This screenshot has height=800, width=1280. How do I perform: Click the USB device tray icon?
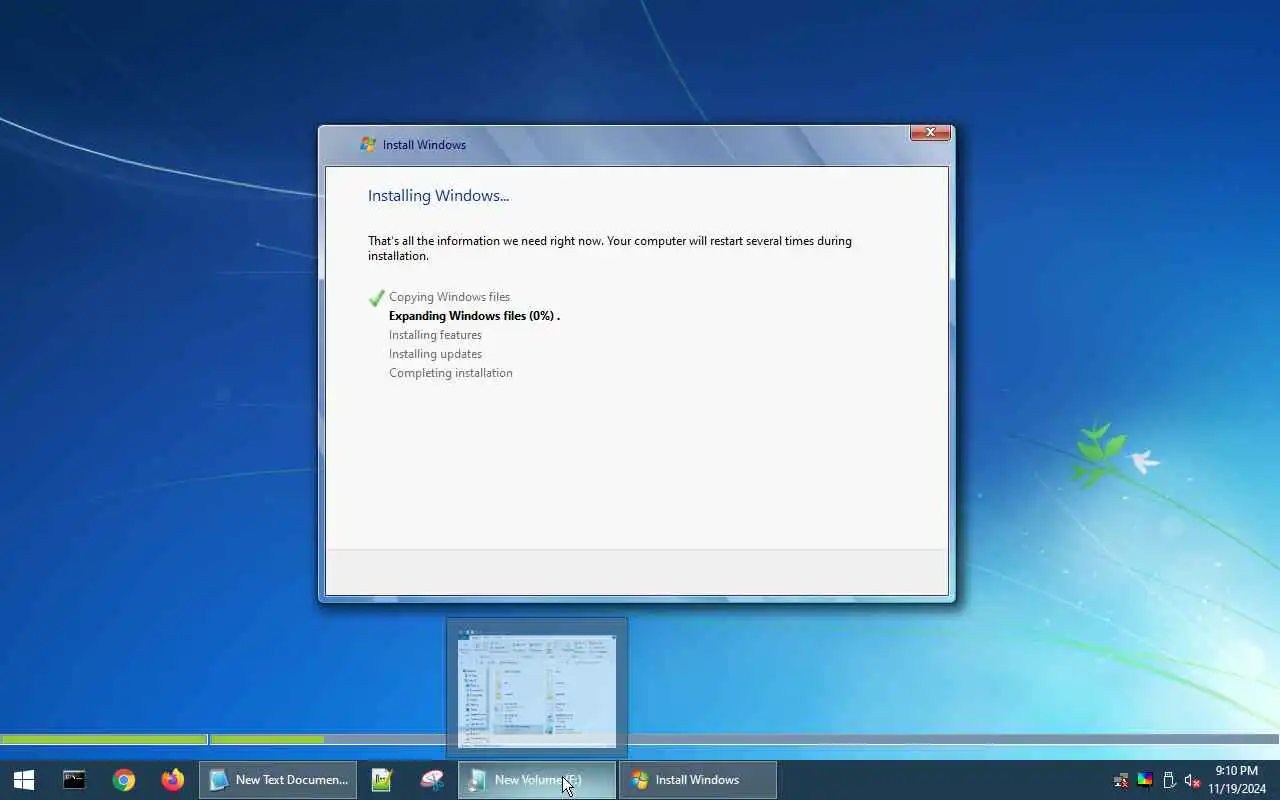1169,780
